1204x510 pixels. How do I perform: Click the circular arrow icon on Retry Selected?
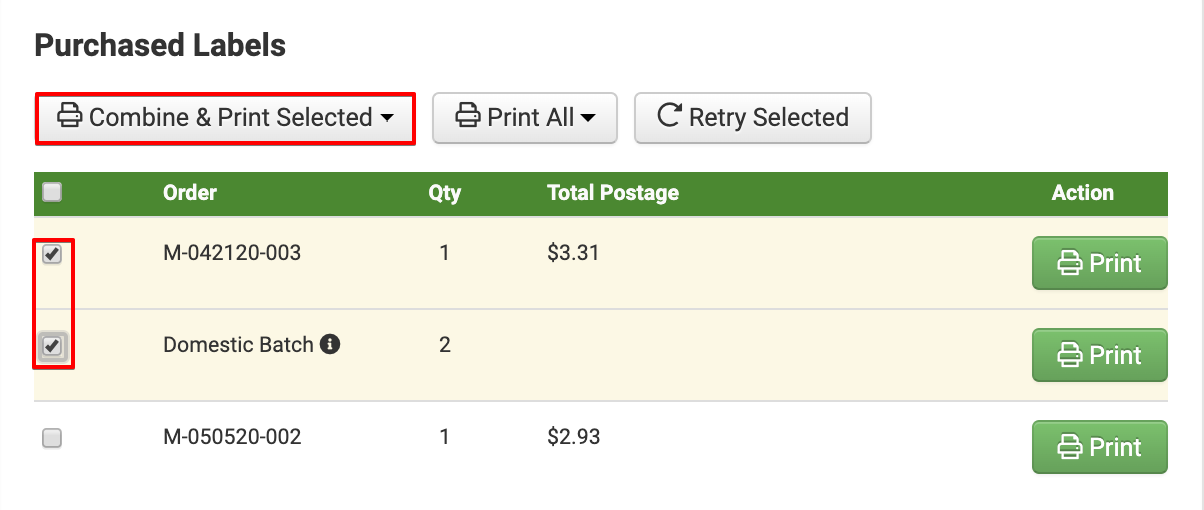tap(669, 116)
